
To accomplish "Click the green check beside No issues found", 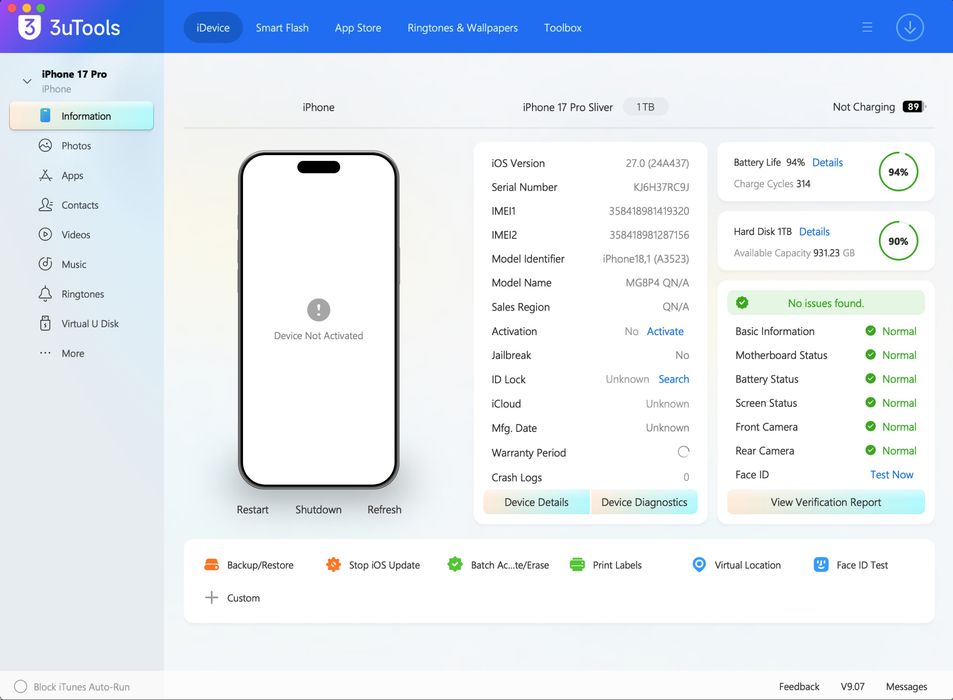I will 742,303.
